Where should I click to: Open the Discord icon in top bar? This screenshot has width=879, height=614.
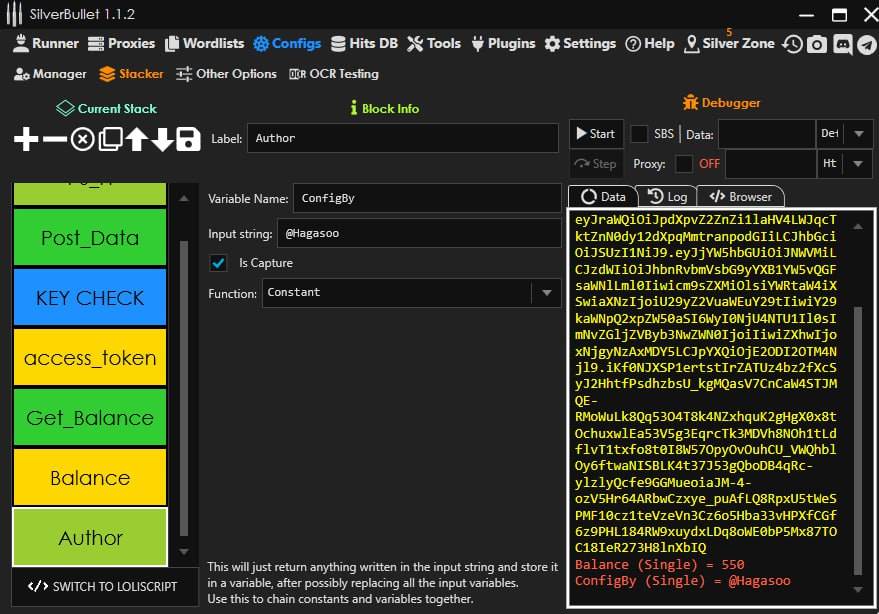tap(841, 44)
